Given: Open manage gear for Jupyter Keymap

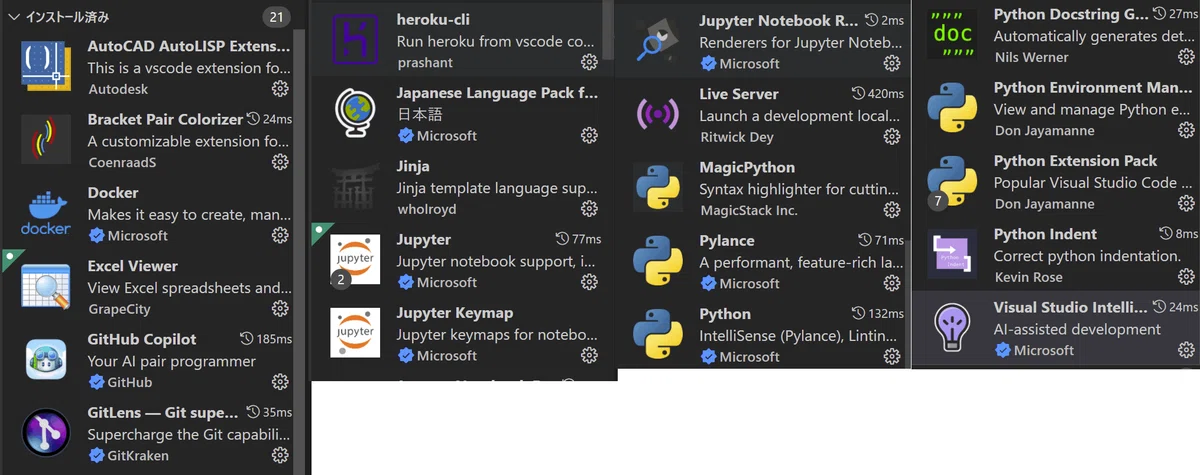Looking at the screenshot, I should pos(589,355).
